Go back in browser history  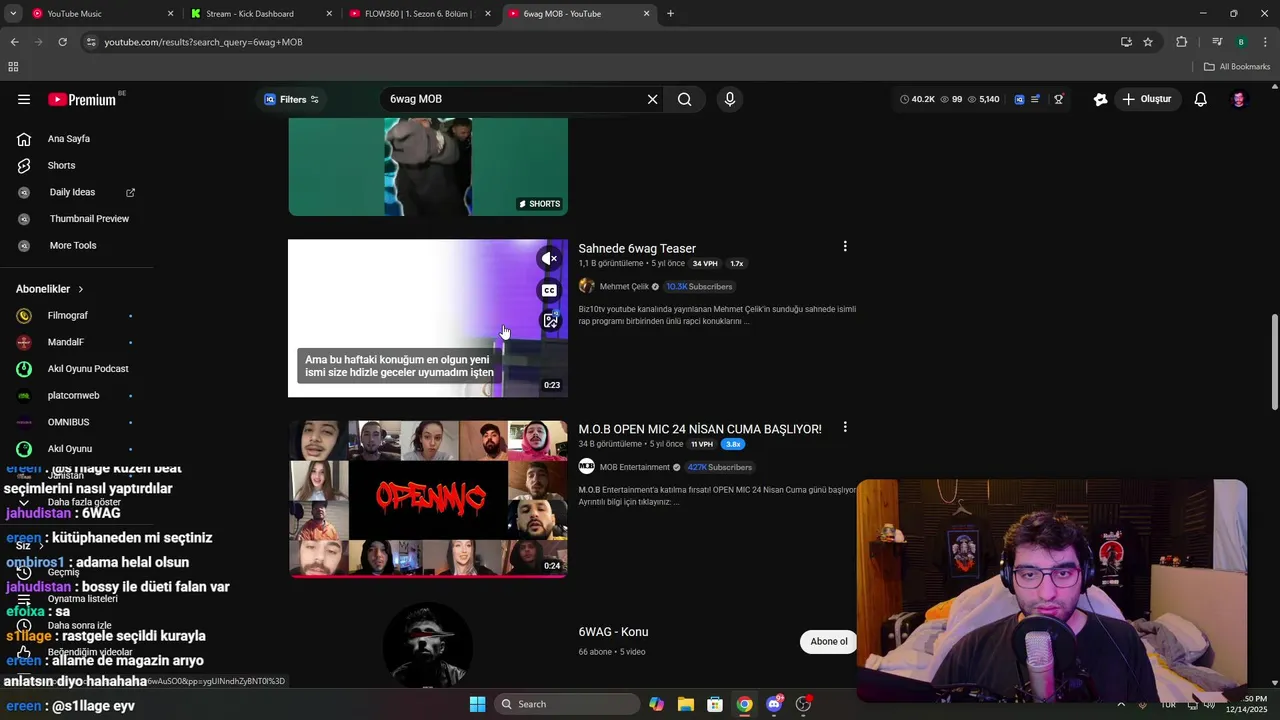coord(14,42)
